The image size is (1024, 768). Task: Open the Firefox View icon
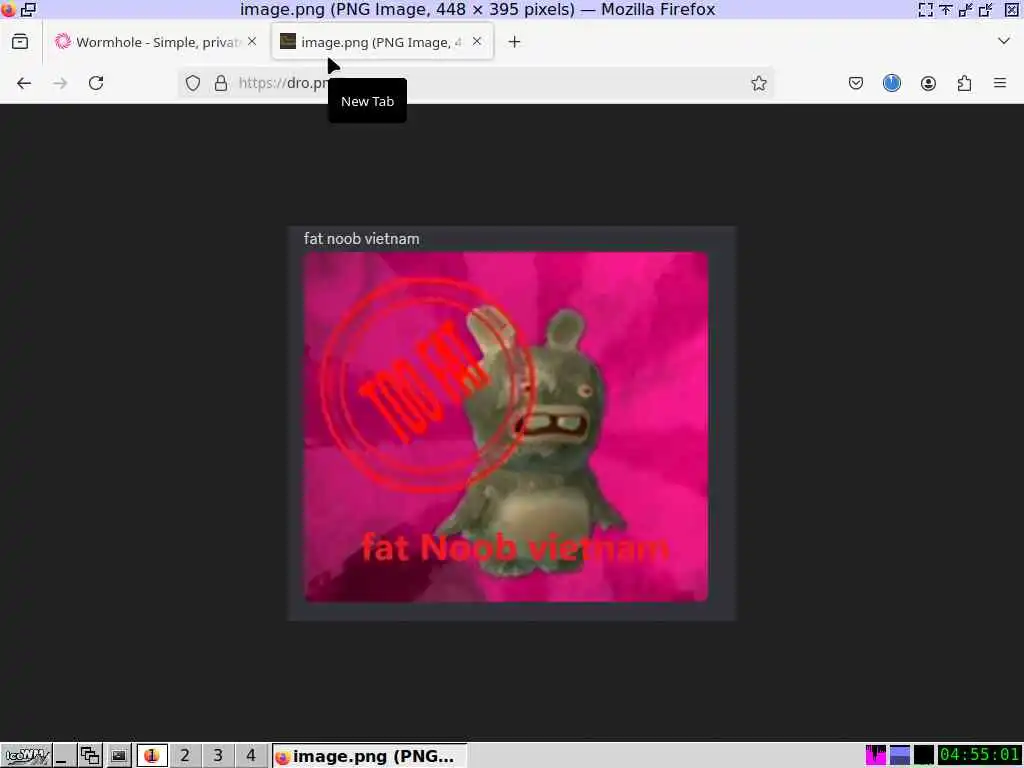click(20, 42)
